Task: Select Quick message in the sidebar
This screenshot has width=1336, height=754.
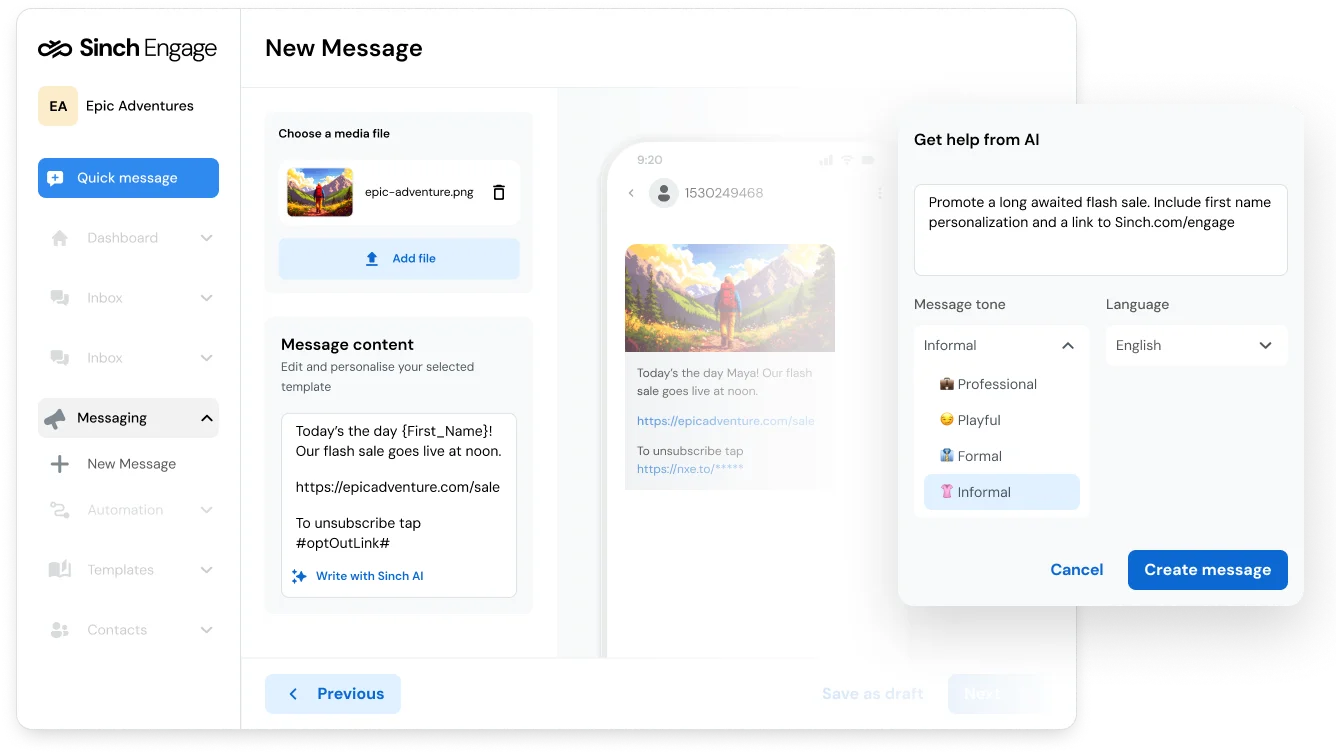Action: point(128,177)
